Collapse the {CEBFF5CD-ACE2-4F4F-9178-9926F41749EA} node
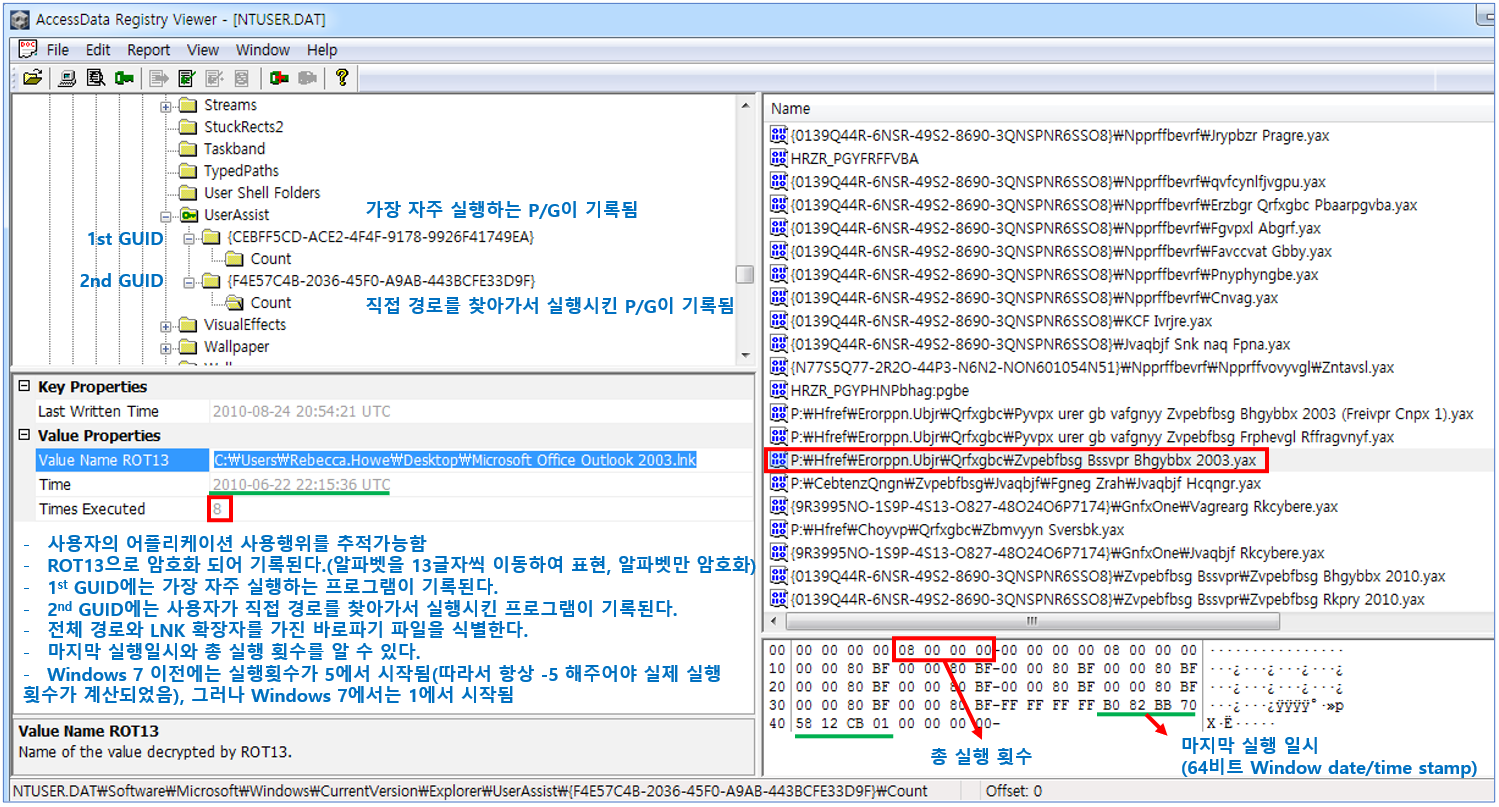Image resolution: width=1499 pixels, height=807 pixels. point(189,238)
